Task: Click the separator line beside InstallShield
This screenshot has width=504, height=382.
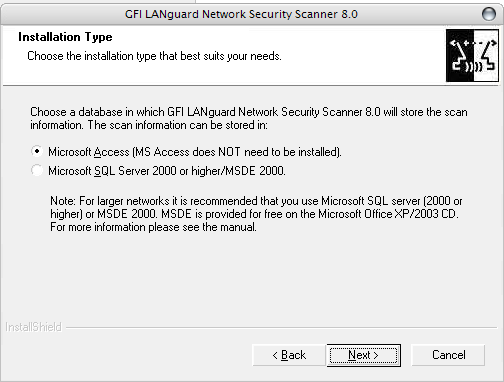Action: [281, 328]
